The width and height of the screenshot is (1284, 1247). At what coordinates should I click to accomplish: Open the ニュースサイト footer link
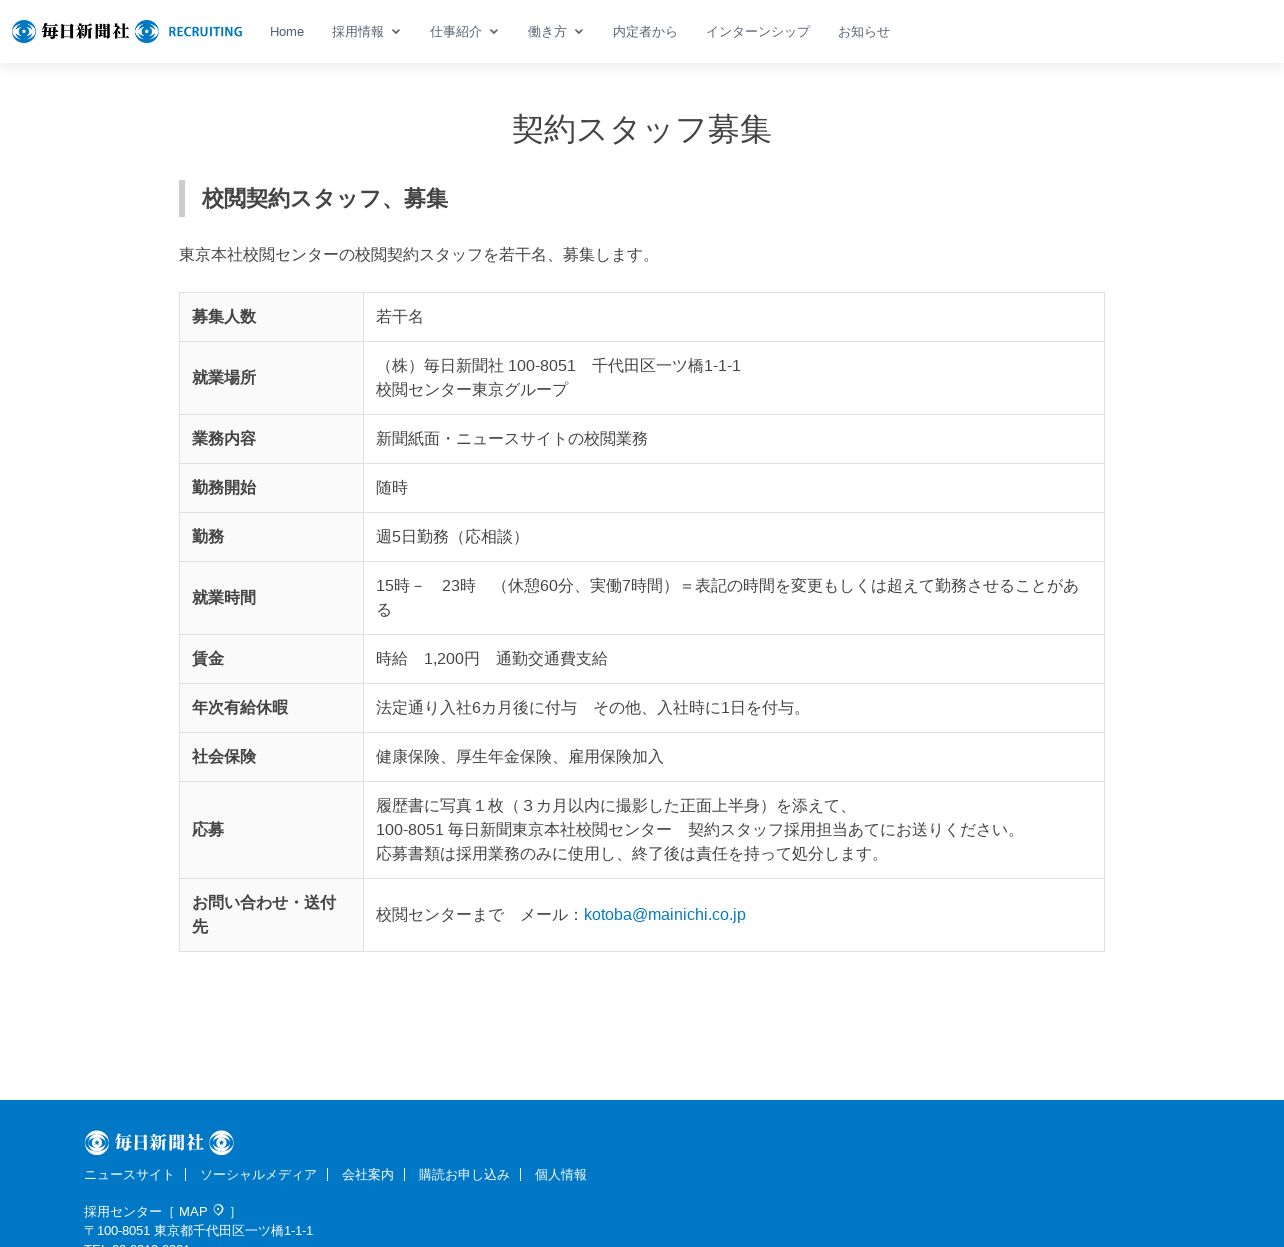129,1175
